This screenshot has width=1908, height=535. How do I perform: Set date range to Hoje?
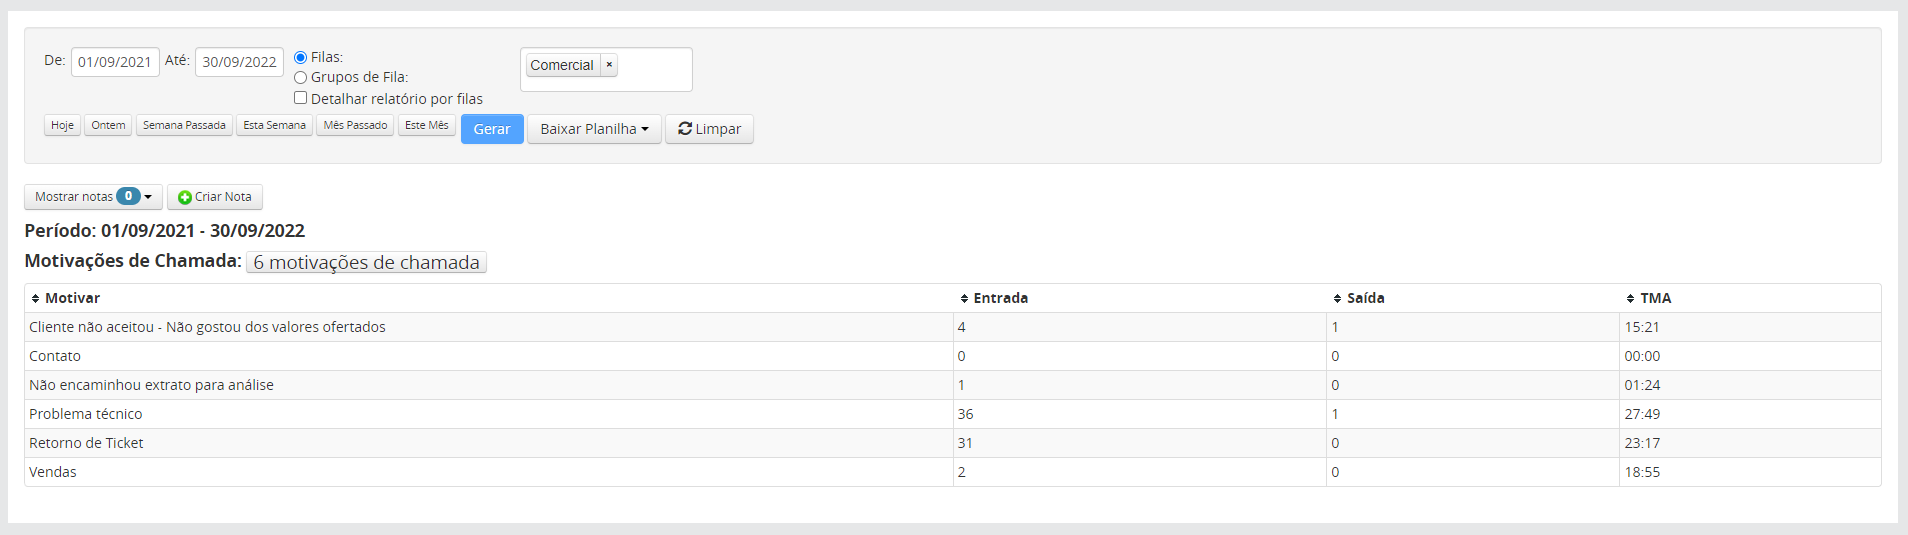click(x=62, y=125)
